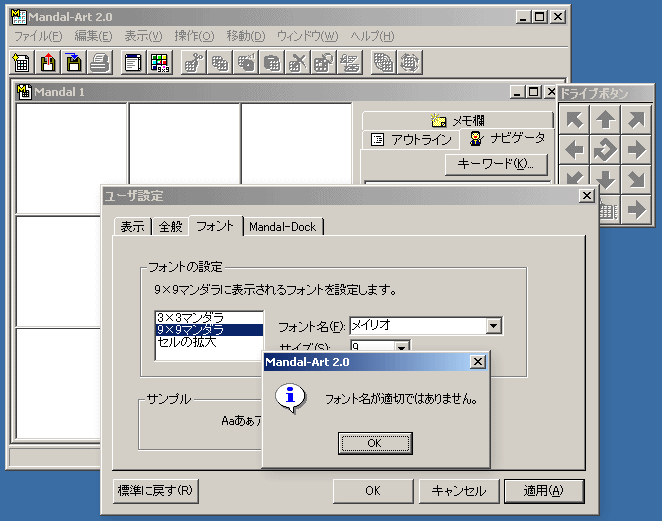This screenshot has width=662, height=521.
Task: Switch to the 全般 tab
Action: (171, 227)
